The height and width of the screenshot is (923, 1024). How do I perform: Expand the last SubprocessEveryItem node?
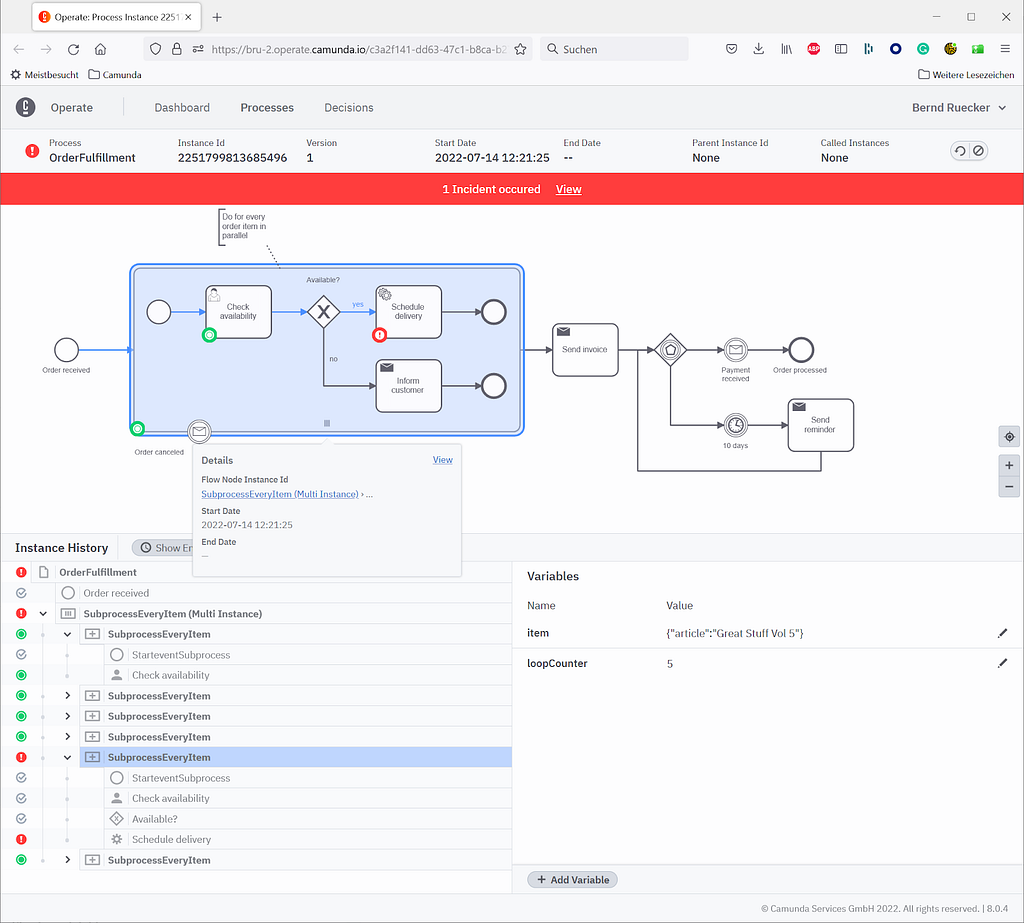click(67, 860)
